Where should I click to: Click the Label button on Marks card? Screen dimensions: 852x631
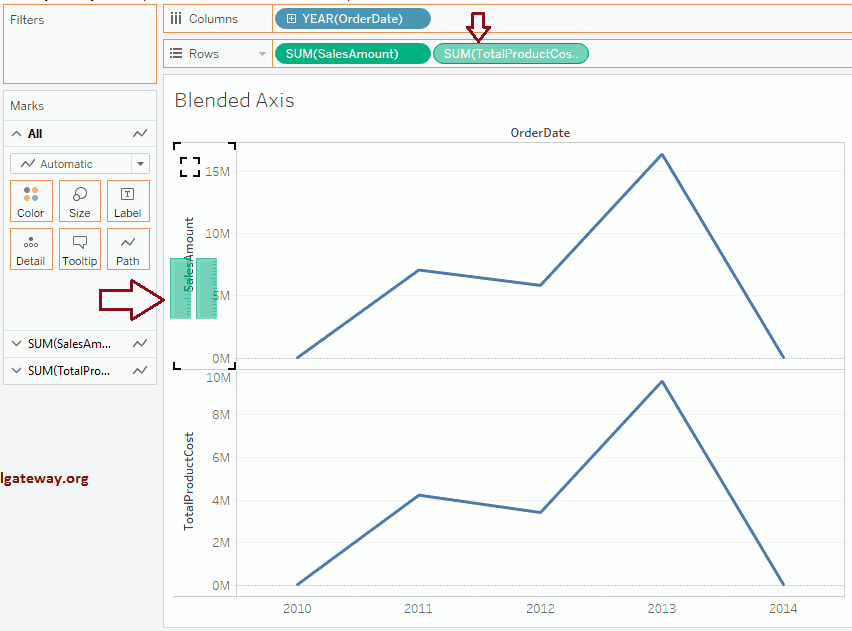pyautogui.click(x=128, y=200)
